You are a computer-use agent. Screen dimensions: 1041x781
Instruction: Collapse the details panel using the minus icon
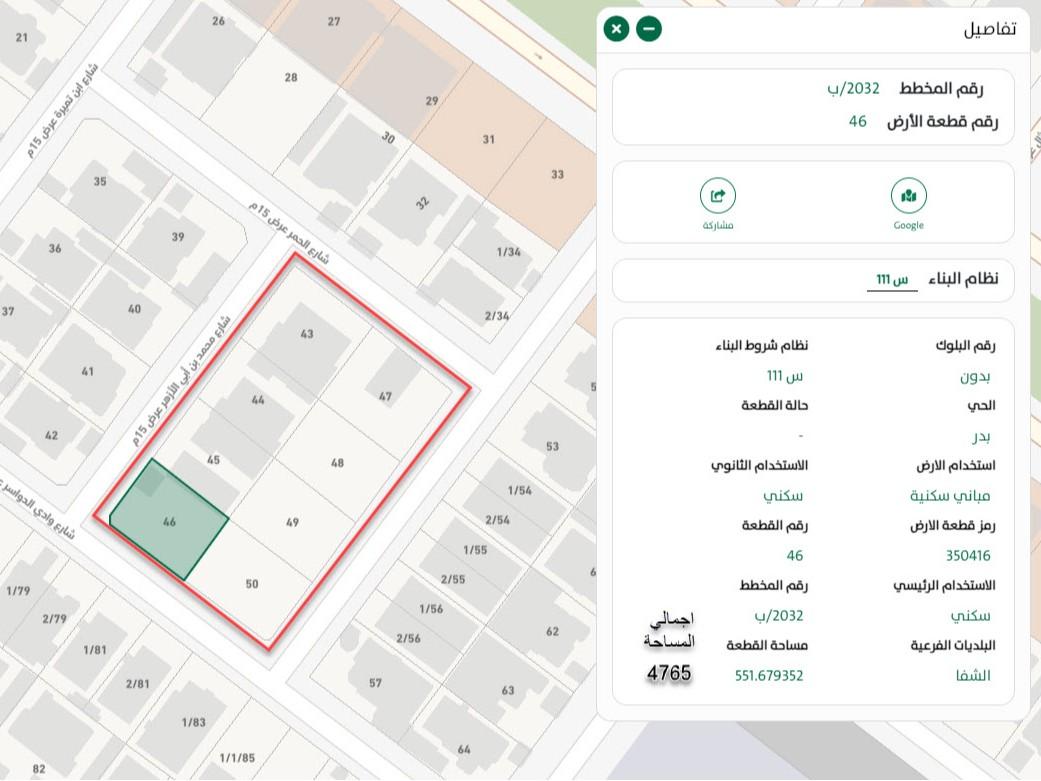point(649,29)
